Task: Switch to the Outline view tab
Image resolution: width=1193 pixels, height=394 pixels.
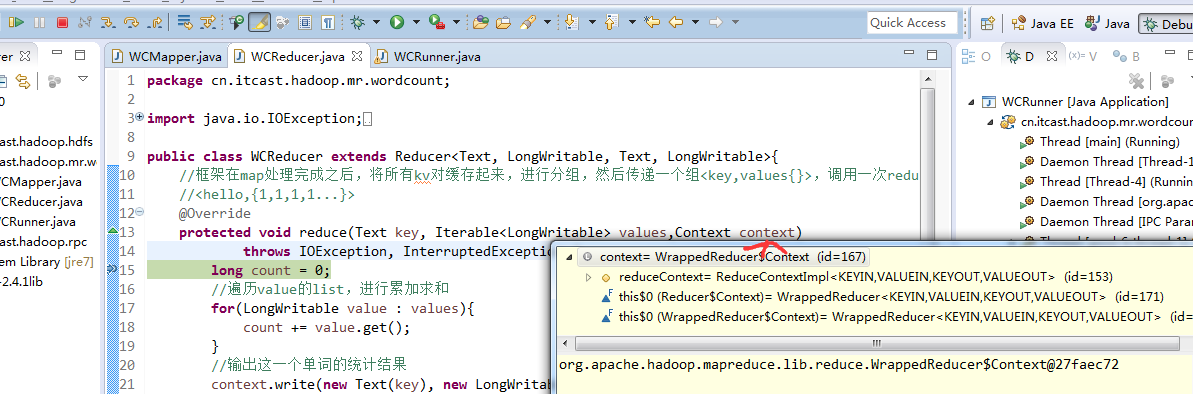Action: [975, 56]
